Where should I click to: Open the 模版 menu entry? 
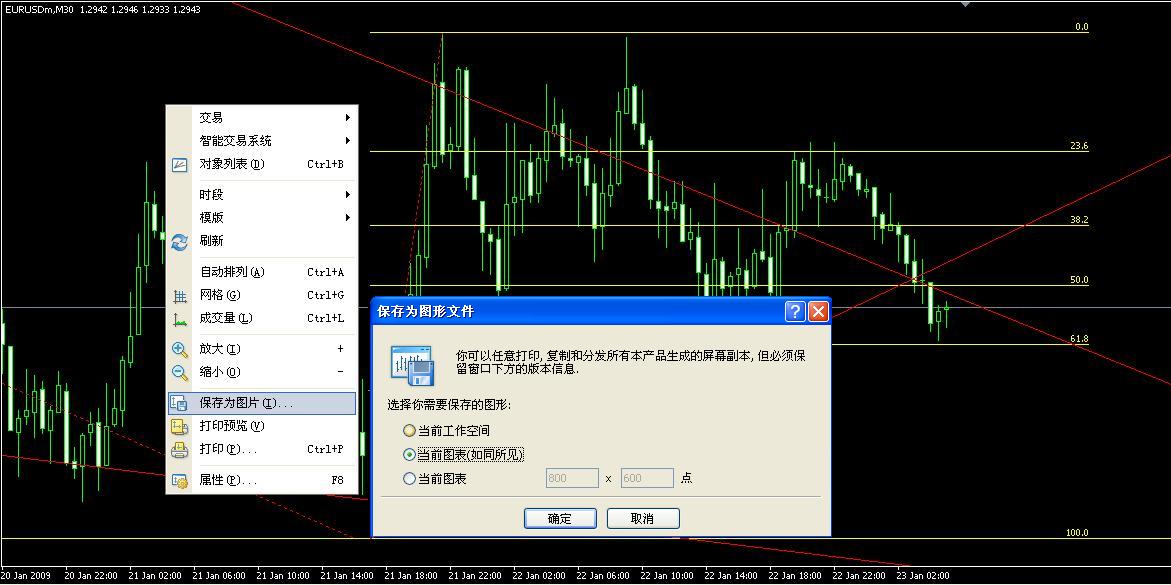tap(261, 218)
